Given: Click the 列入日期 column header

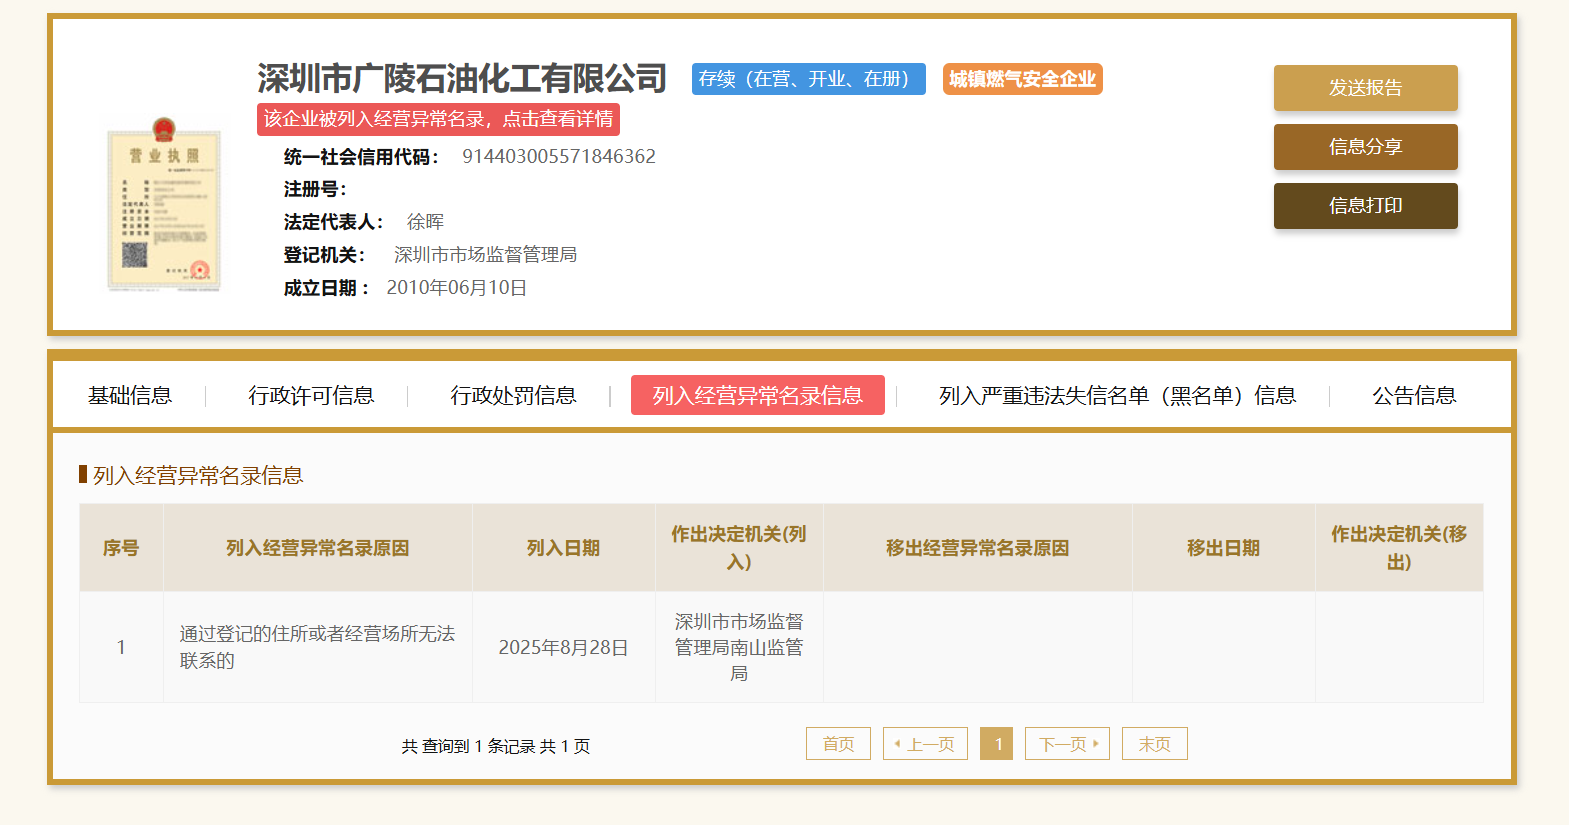Looking at the screenshot, I should click(x=563, y=548).
